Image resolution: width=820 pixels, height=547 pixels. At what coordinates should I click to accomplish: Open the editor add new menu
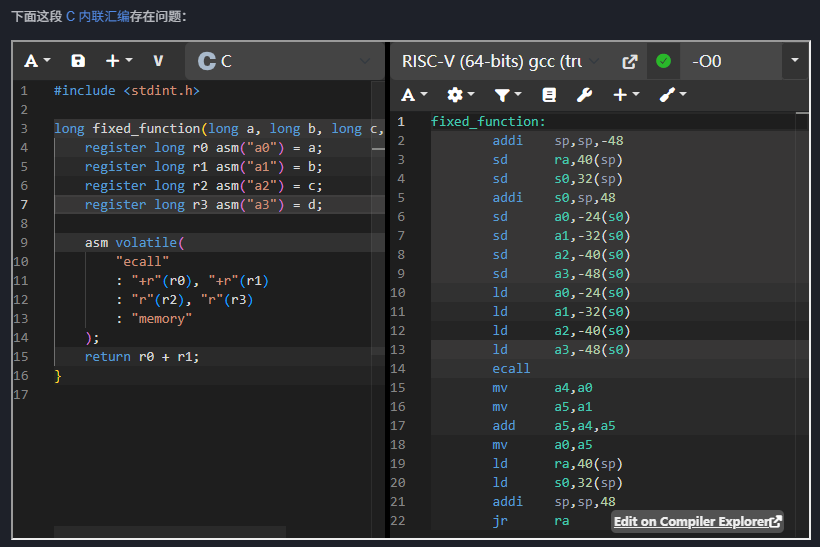click(119, 61)
